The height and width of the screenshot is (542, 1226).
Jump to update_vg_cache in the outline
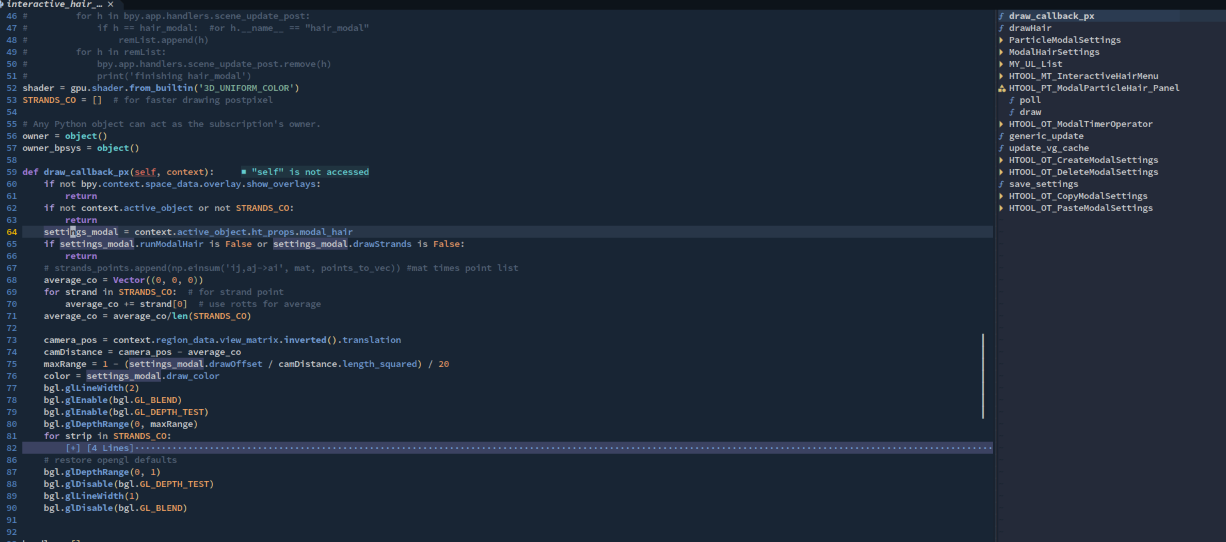click(x=1049, y=148)
